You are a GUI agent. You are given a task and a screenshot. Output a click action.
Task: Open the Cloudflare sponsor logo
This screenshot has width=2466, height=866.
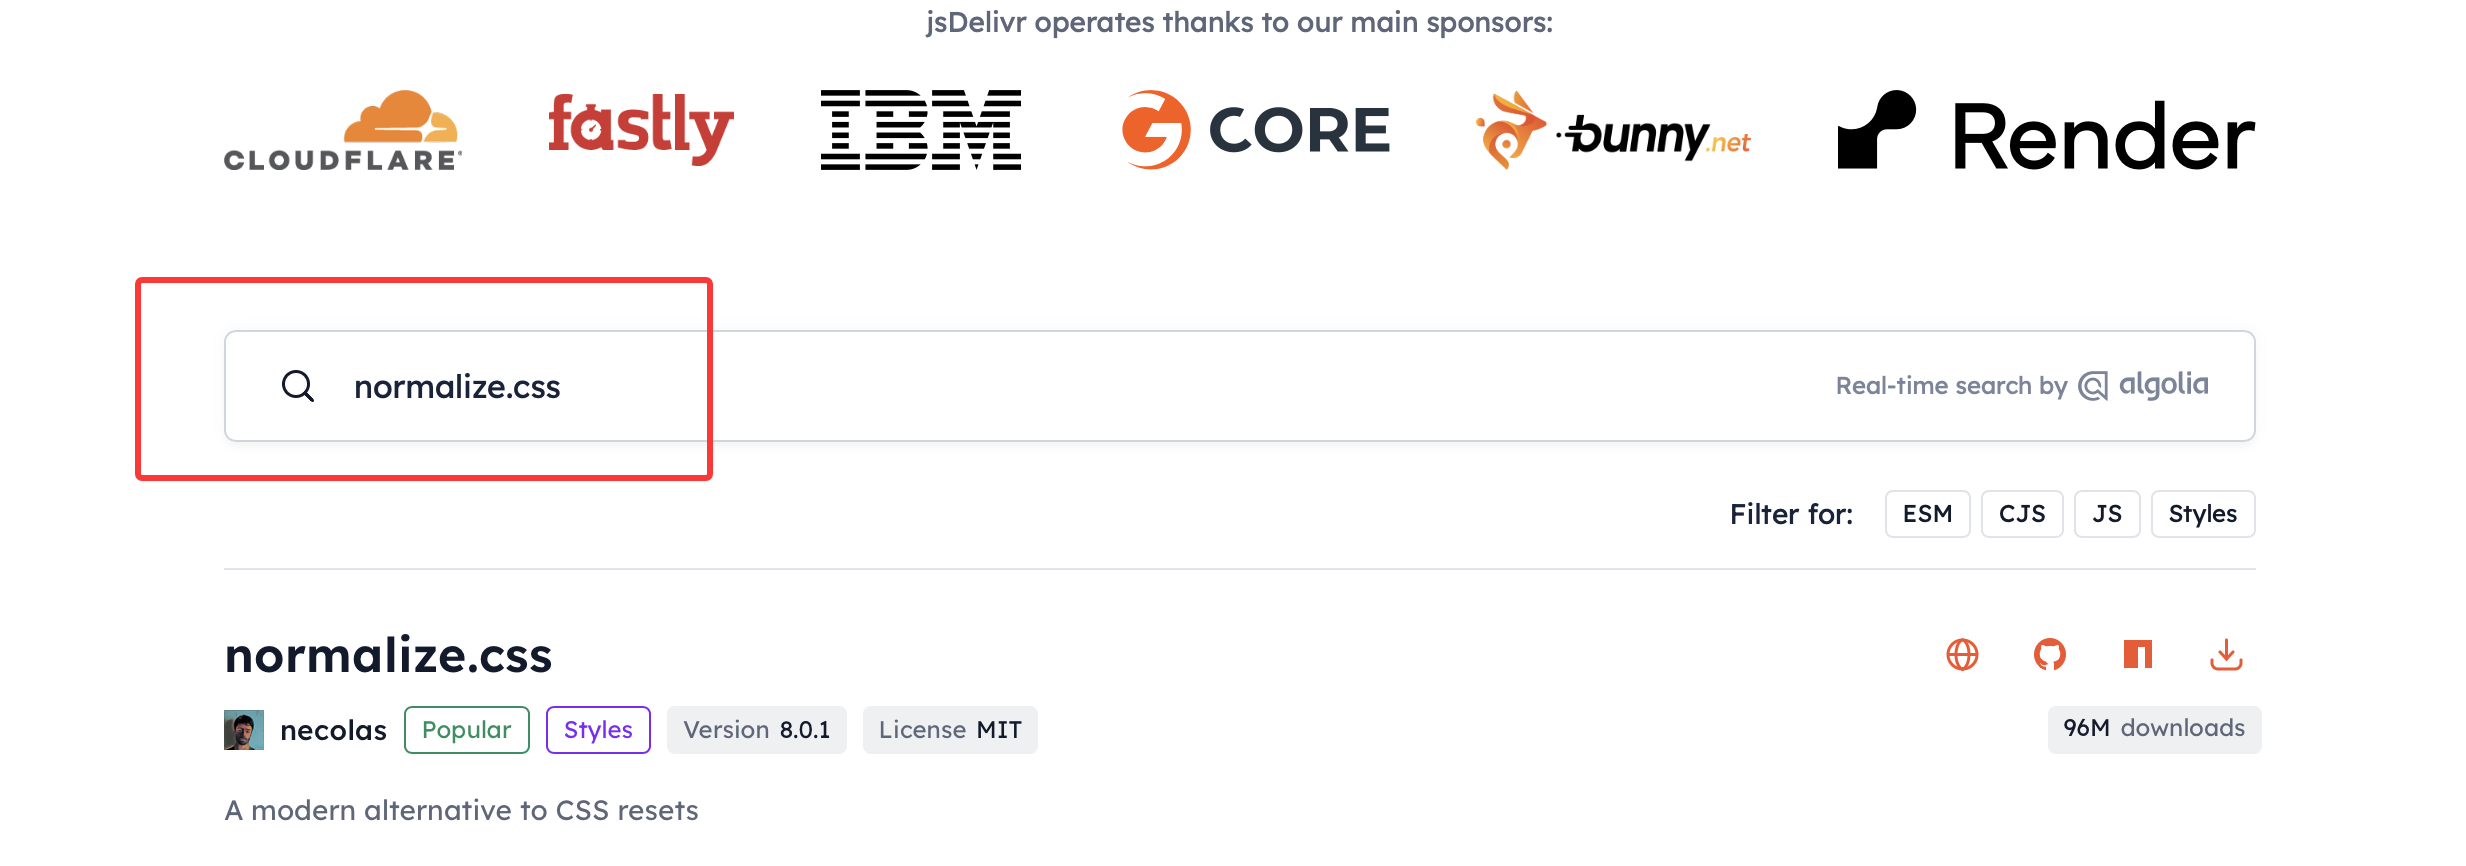(x=342, y=131)
